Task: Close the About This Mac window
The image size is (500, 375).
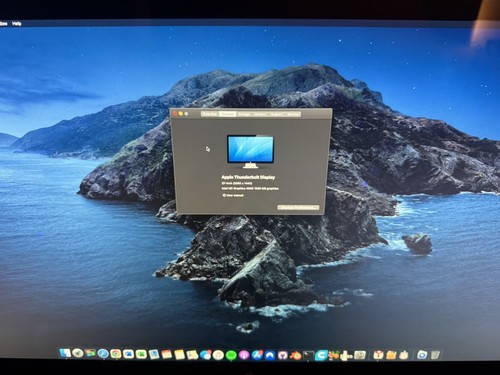Action: (175, 114)
